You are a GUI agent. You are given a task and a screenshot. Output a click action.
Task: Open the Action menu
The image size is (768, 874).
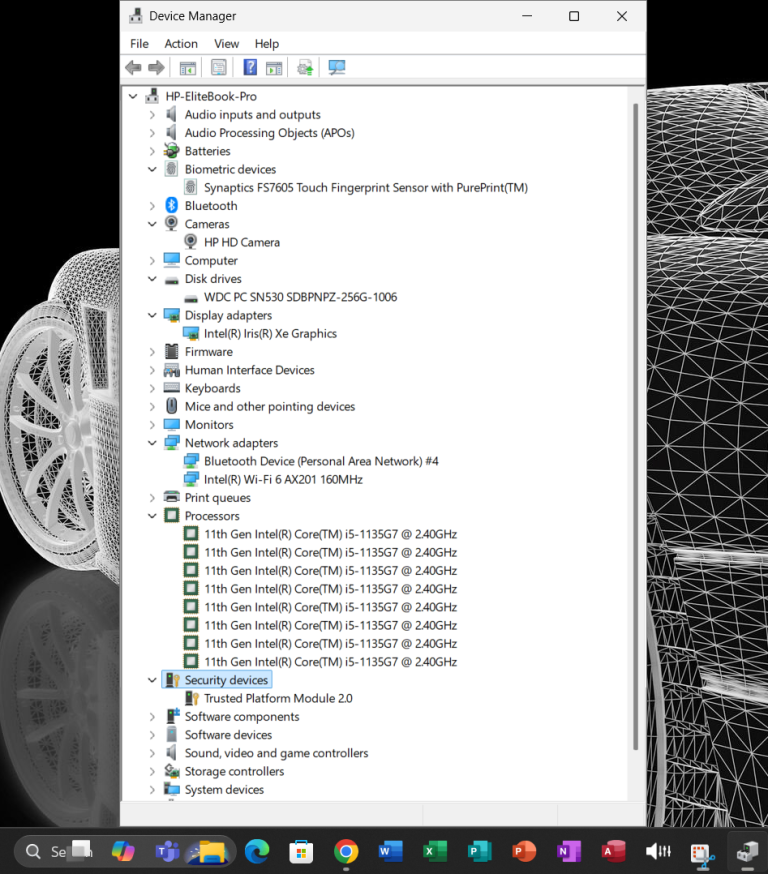coord(181,44)
